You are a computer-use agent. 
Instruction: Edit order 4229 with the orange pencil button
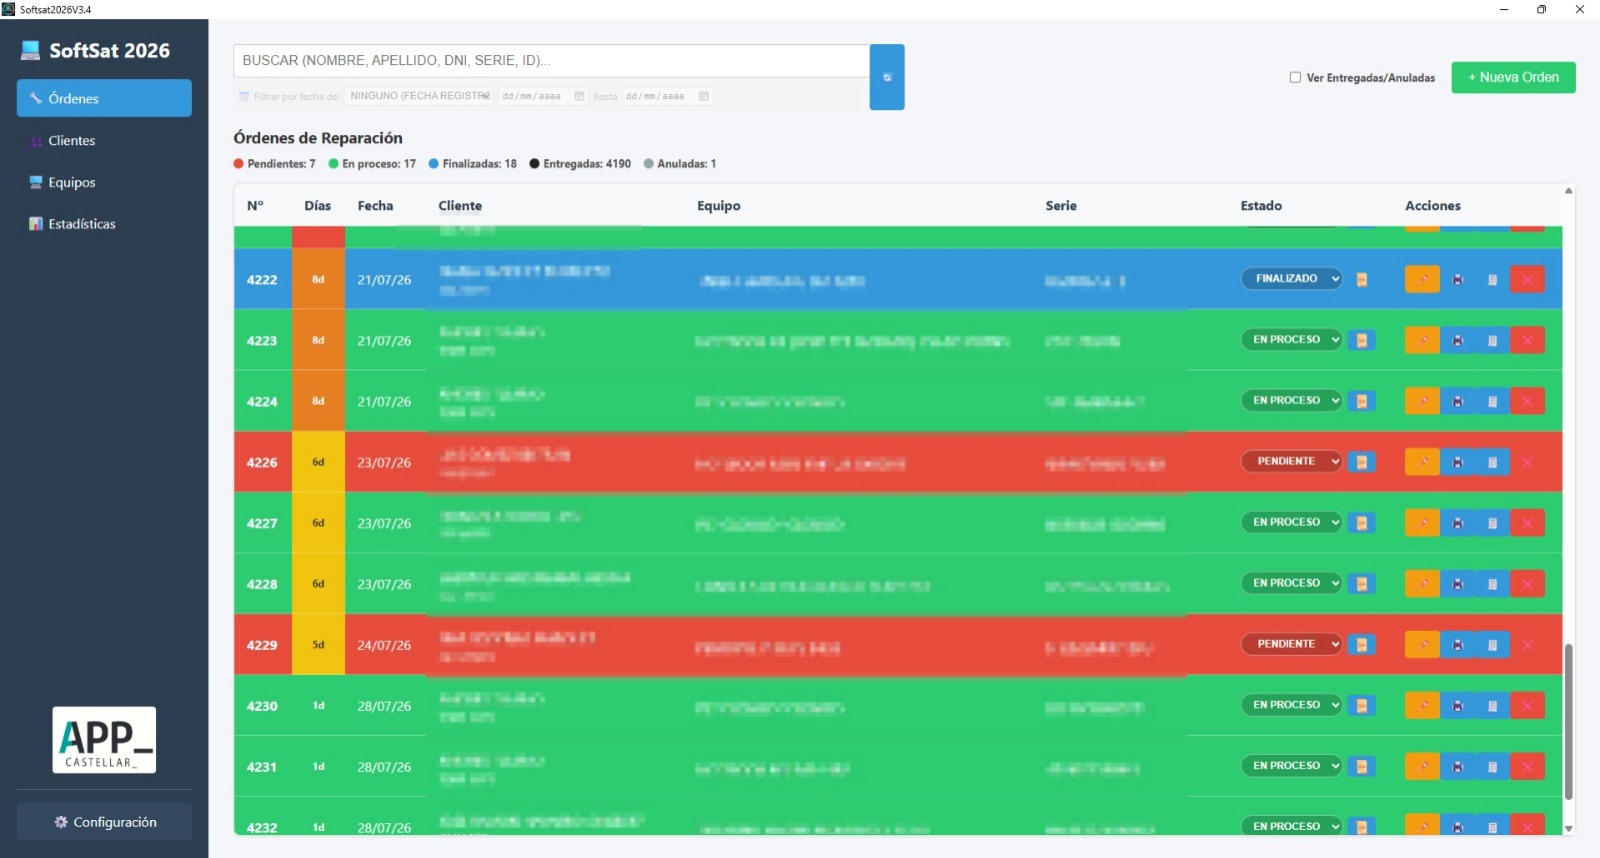(1422, 645)
